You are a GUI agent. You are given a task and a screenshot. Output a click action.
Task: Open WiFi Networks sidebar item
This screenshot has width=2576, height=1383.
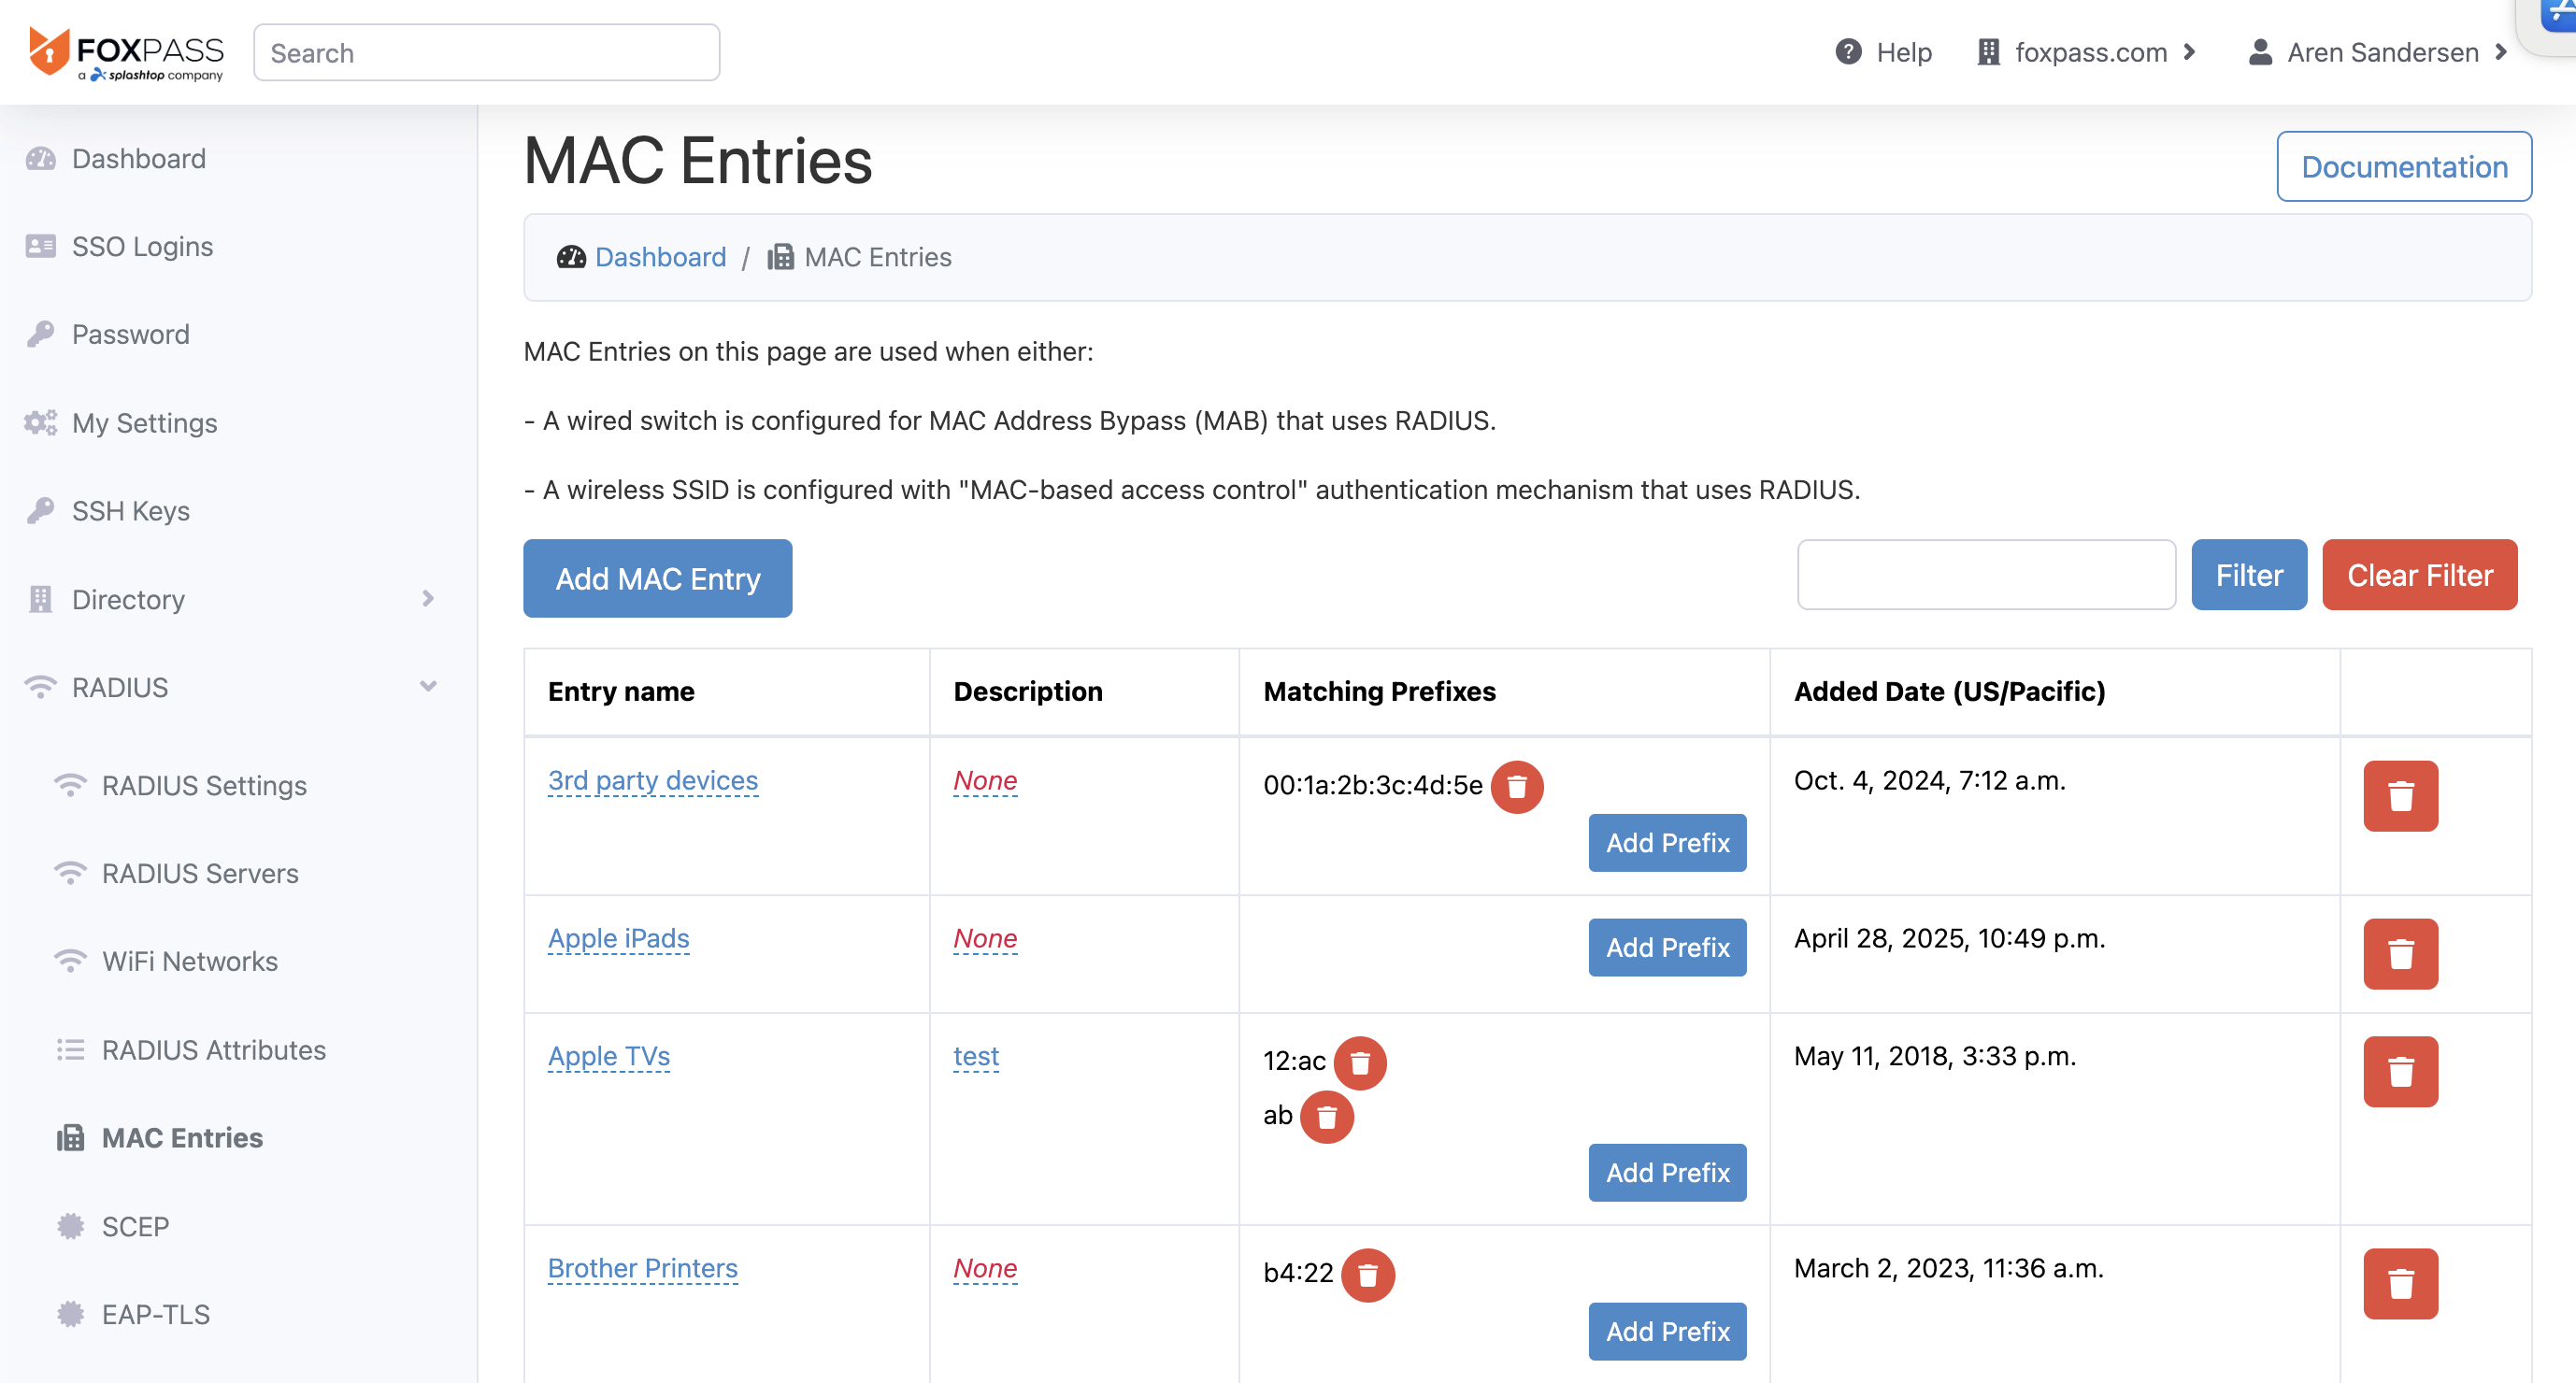click(189, 961)
